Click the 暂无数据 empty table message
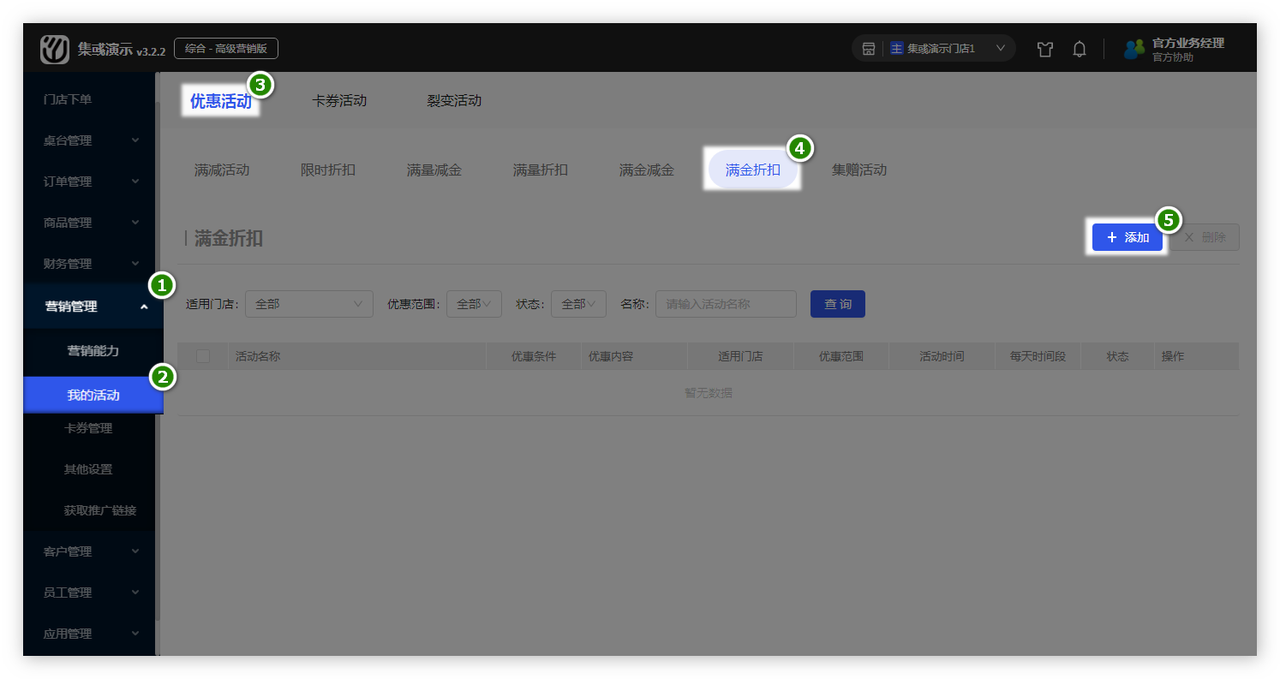The image size is (1280, 679). pyautogui.click(x=708, y=393)
